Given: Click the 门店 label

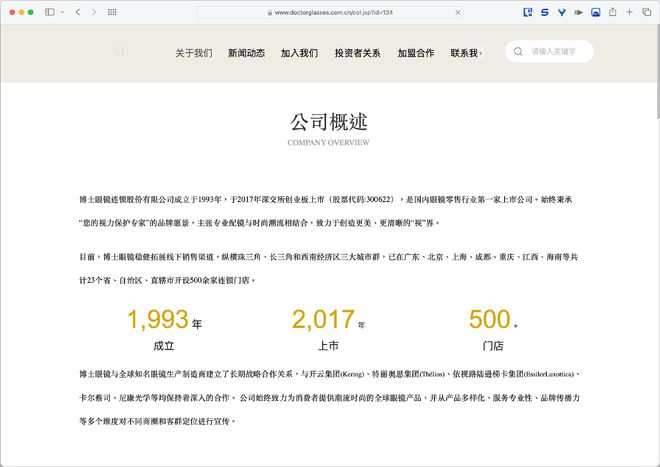Looking at the screenshot, I should 493,346.
